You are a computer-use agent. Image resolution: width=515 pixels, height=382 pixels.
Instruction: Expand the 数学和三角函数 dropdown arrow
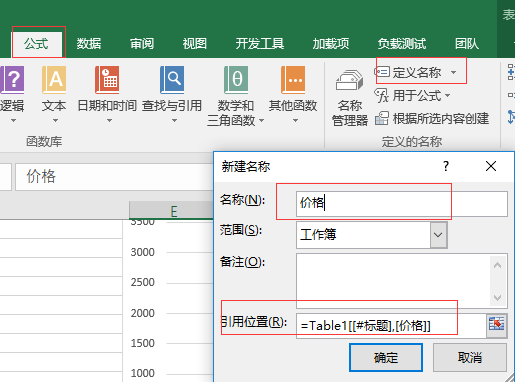point(261,120)
